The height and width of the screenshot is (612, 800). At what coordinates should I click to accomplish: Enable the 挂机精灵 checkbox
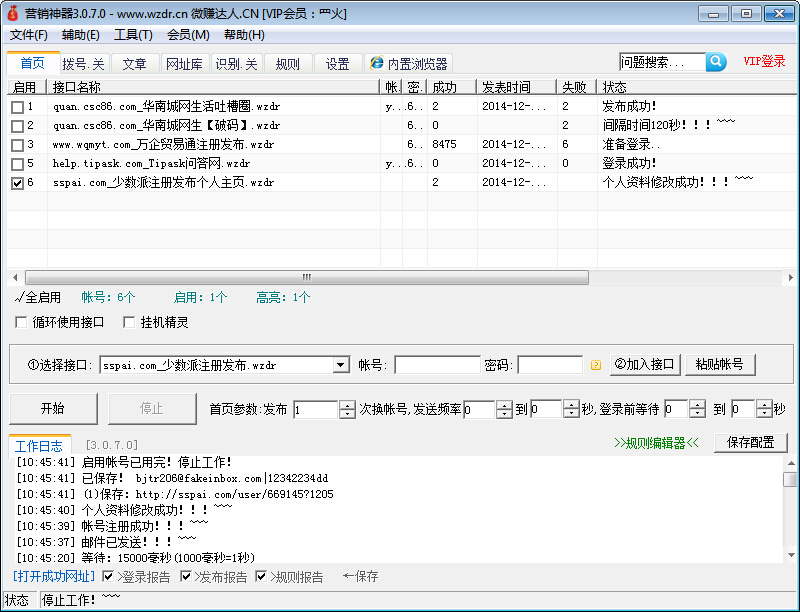[130, 322]
